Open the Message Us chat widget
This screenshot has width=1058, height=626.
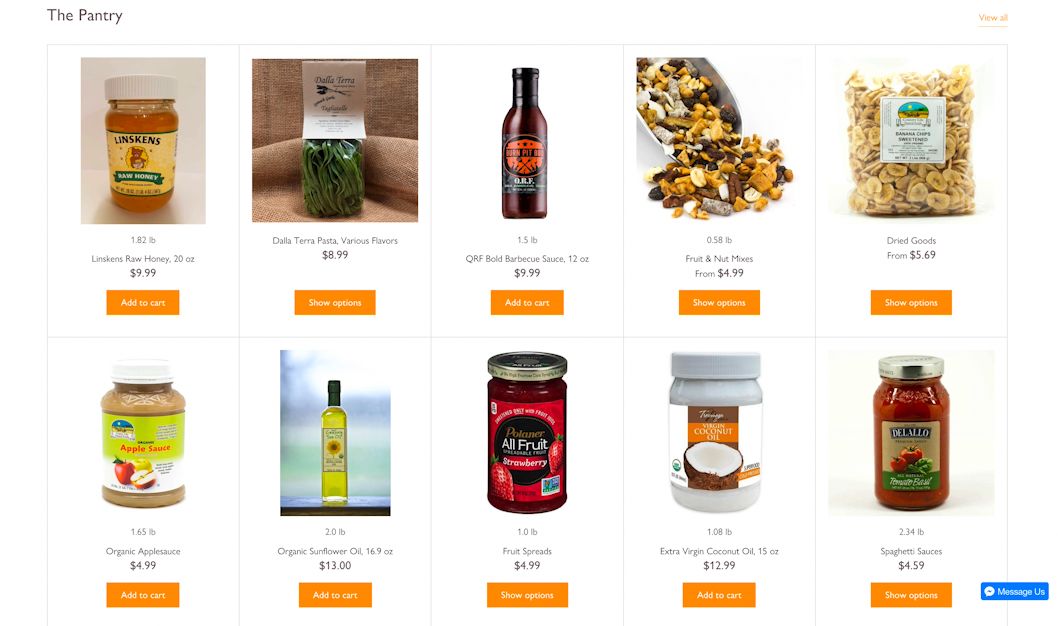coord(1014,592)
